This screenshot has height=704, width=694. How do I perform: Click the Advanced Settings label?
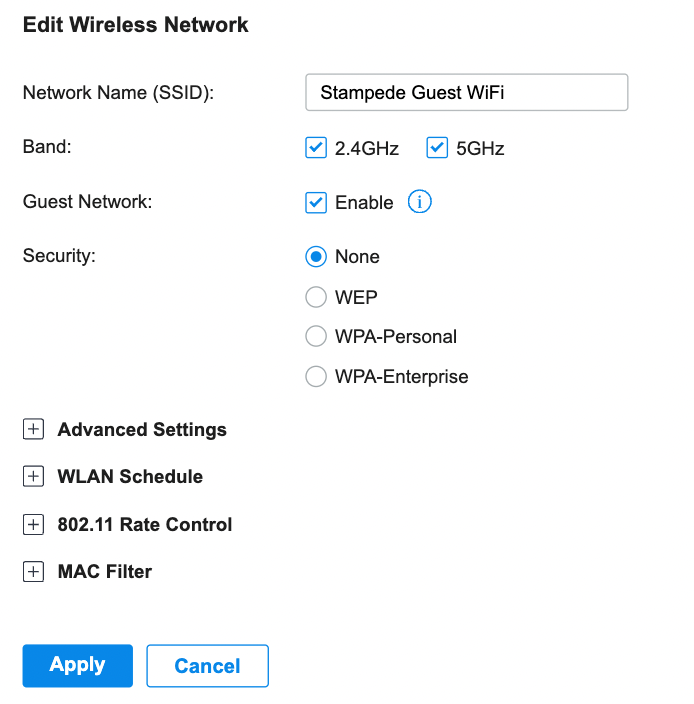coord(142,430)
